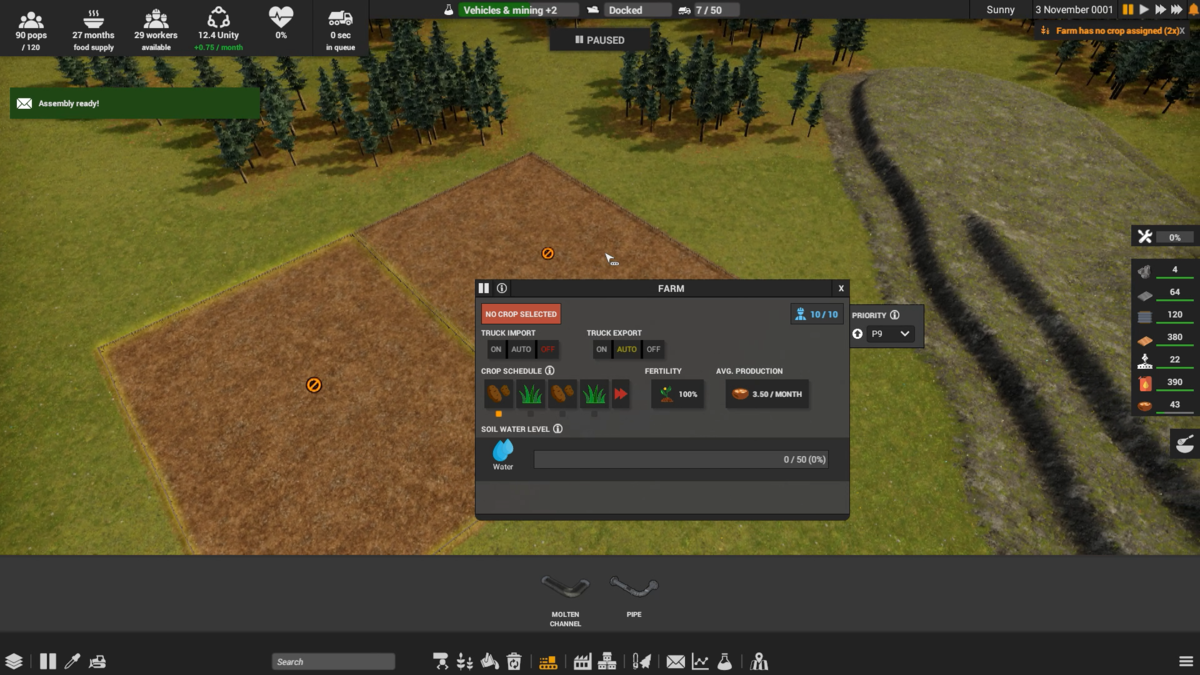The width and height of the screenshot is (1200, 675).
Task: Open the stacked buildings category icon
Action: tap(607, 661)
